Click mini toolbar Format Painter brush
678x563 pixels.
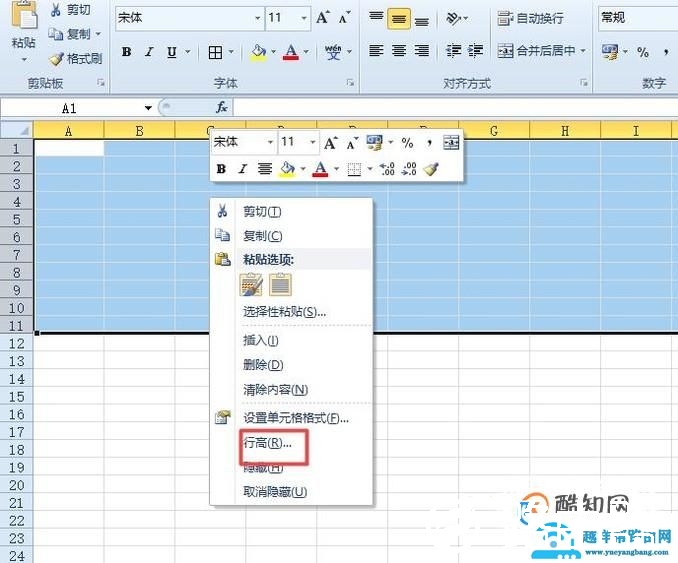click(x=431, y=169)
